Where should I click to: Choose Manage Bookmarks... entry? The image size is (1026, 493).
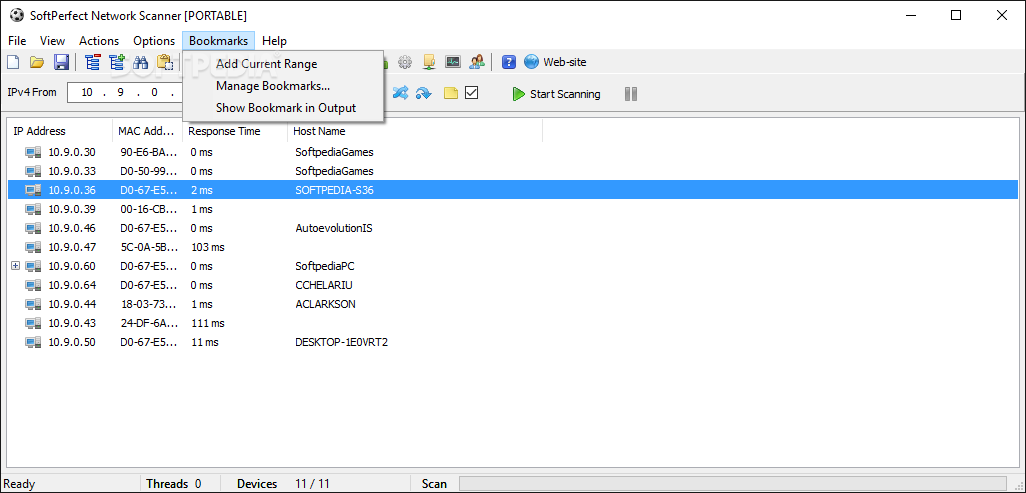pyautogui.click(x=283, y=86)
